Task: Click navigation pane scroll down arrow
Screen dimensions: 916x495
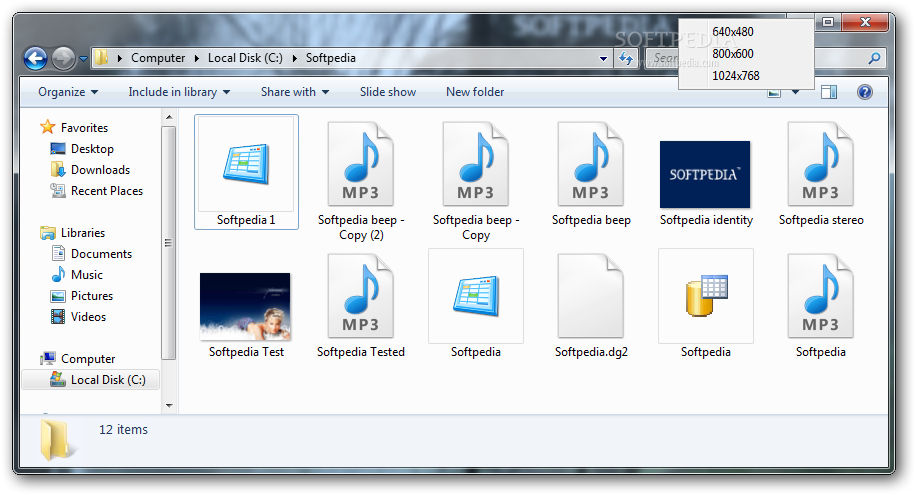Action: (169, 406)
